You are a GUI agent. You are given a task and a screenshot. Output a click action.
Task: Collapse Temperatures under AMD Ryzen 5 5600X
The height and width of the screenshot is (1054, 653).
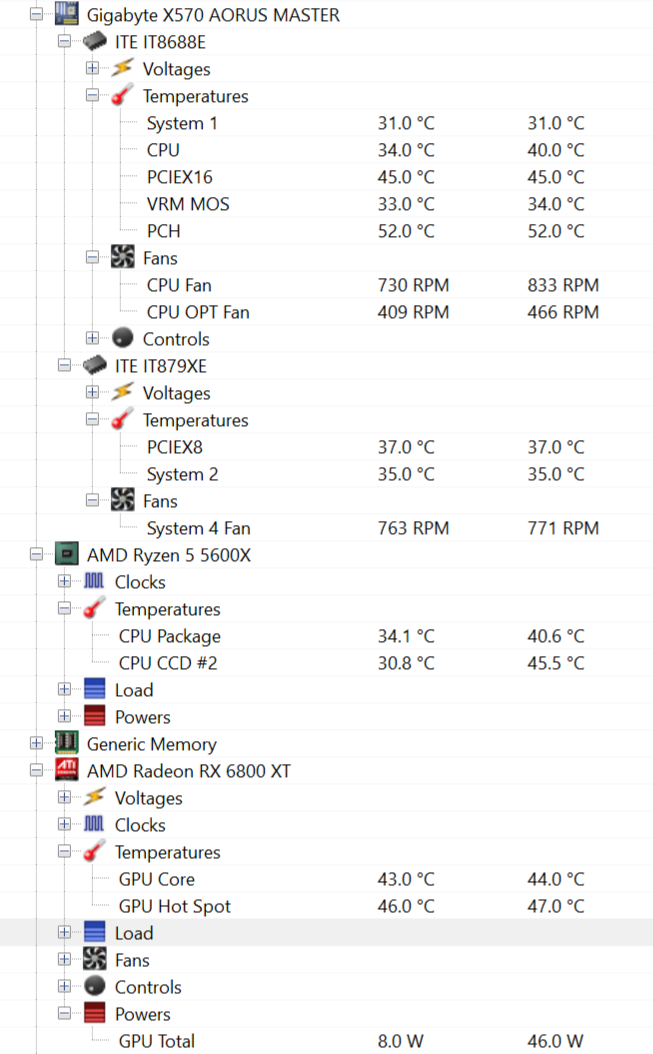[x=64, y=608]
